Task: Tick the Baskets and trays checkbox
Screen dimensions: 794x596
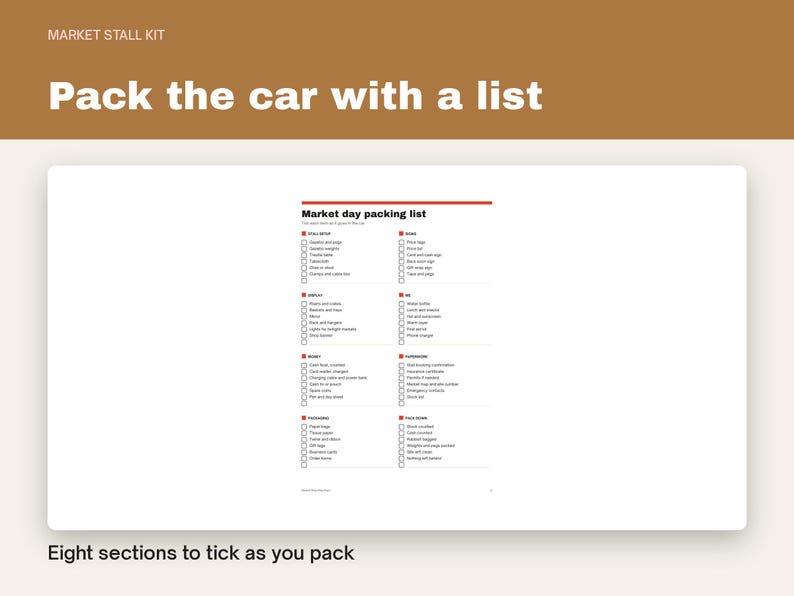Action: coord(304,310)
